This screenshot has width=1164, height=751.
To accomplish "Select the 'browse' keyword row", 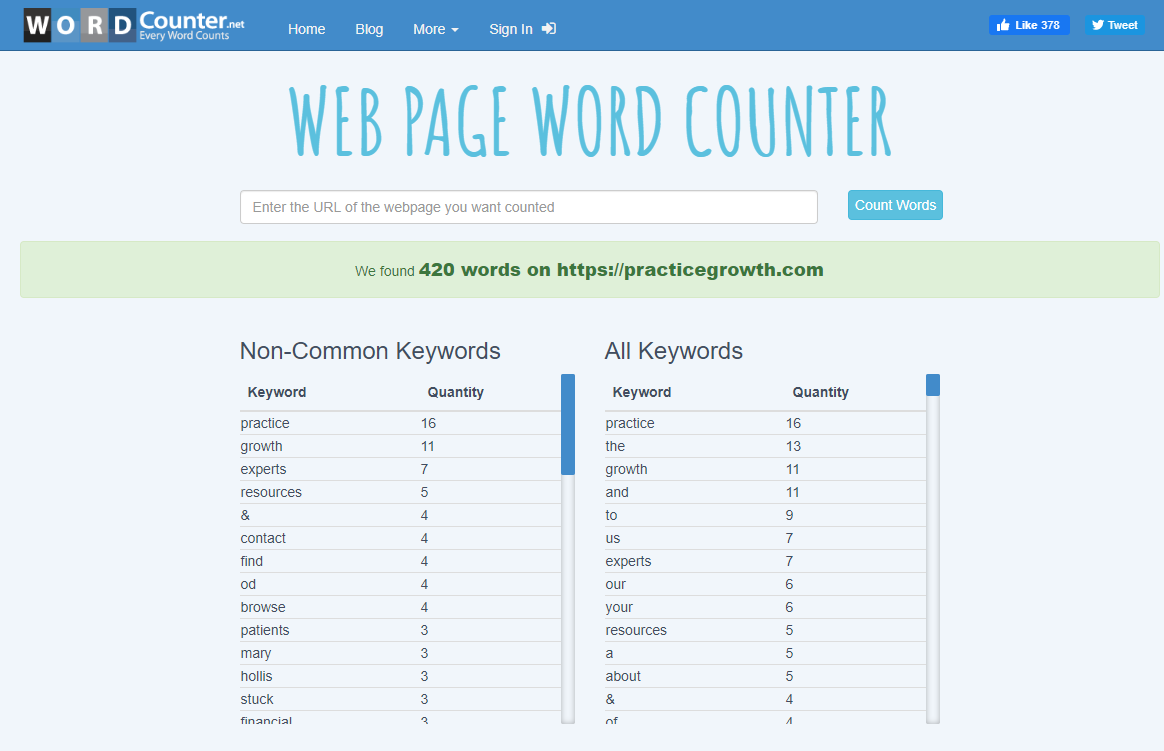I will tap(400, 607).
